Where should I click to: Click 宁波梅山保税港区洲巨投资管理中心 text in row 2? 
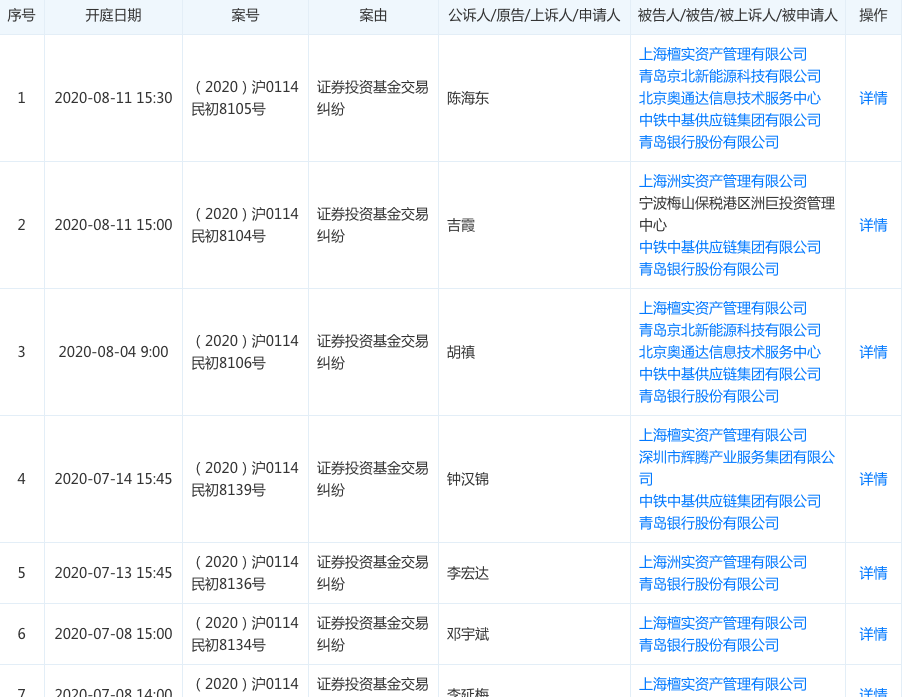coord(736,214)
